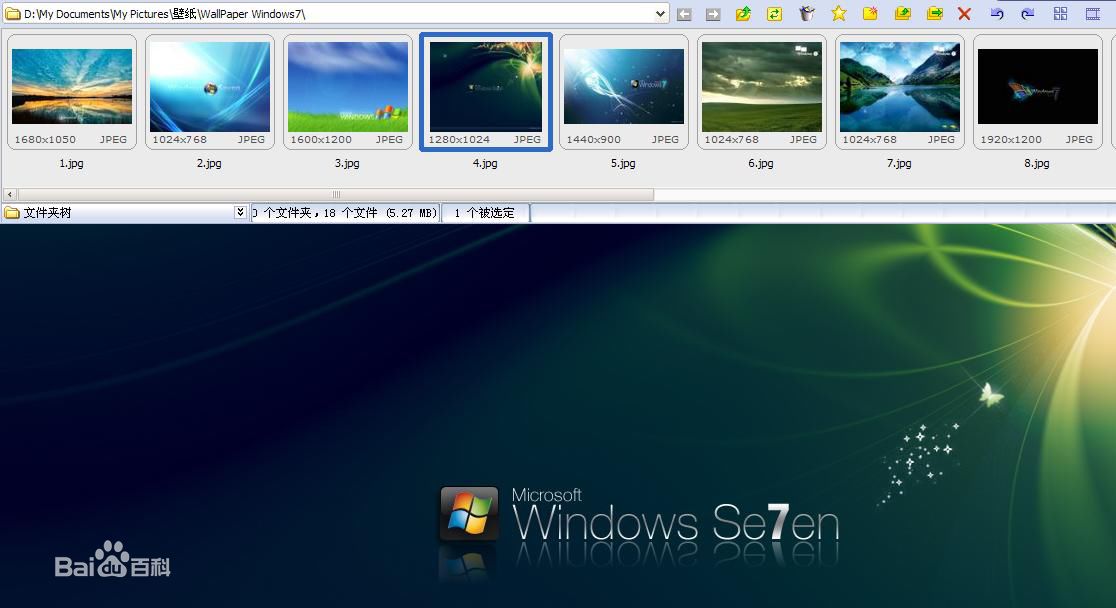1116x608 pixels.
Task: Create a new folder
Action: point(870,14)
